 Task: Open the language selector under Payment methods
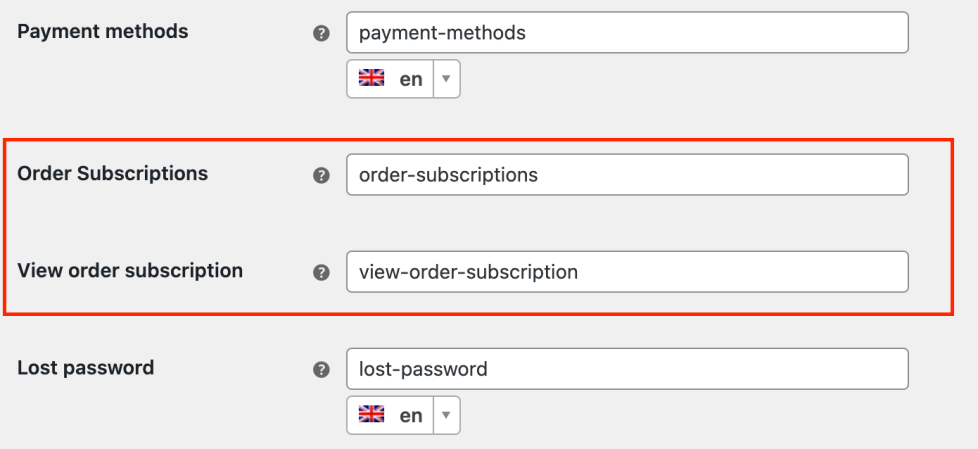point(403,80)
